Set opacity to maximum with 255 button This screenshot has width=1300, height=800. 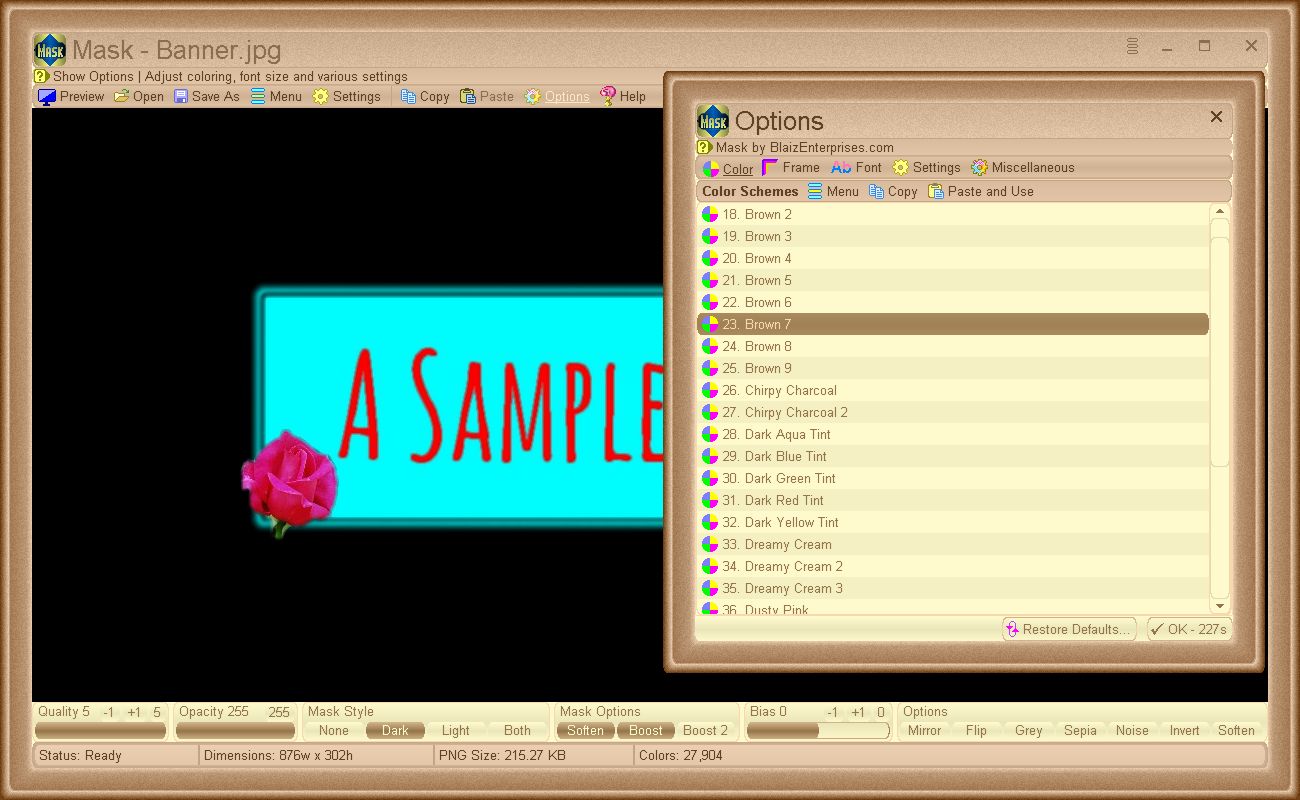tap(279, 713)
